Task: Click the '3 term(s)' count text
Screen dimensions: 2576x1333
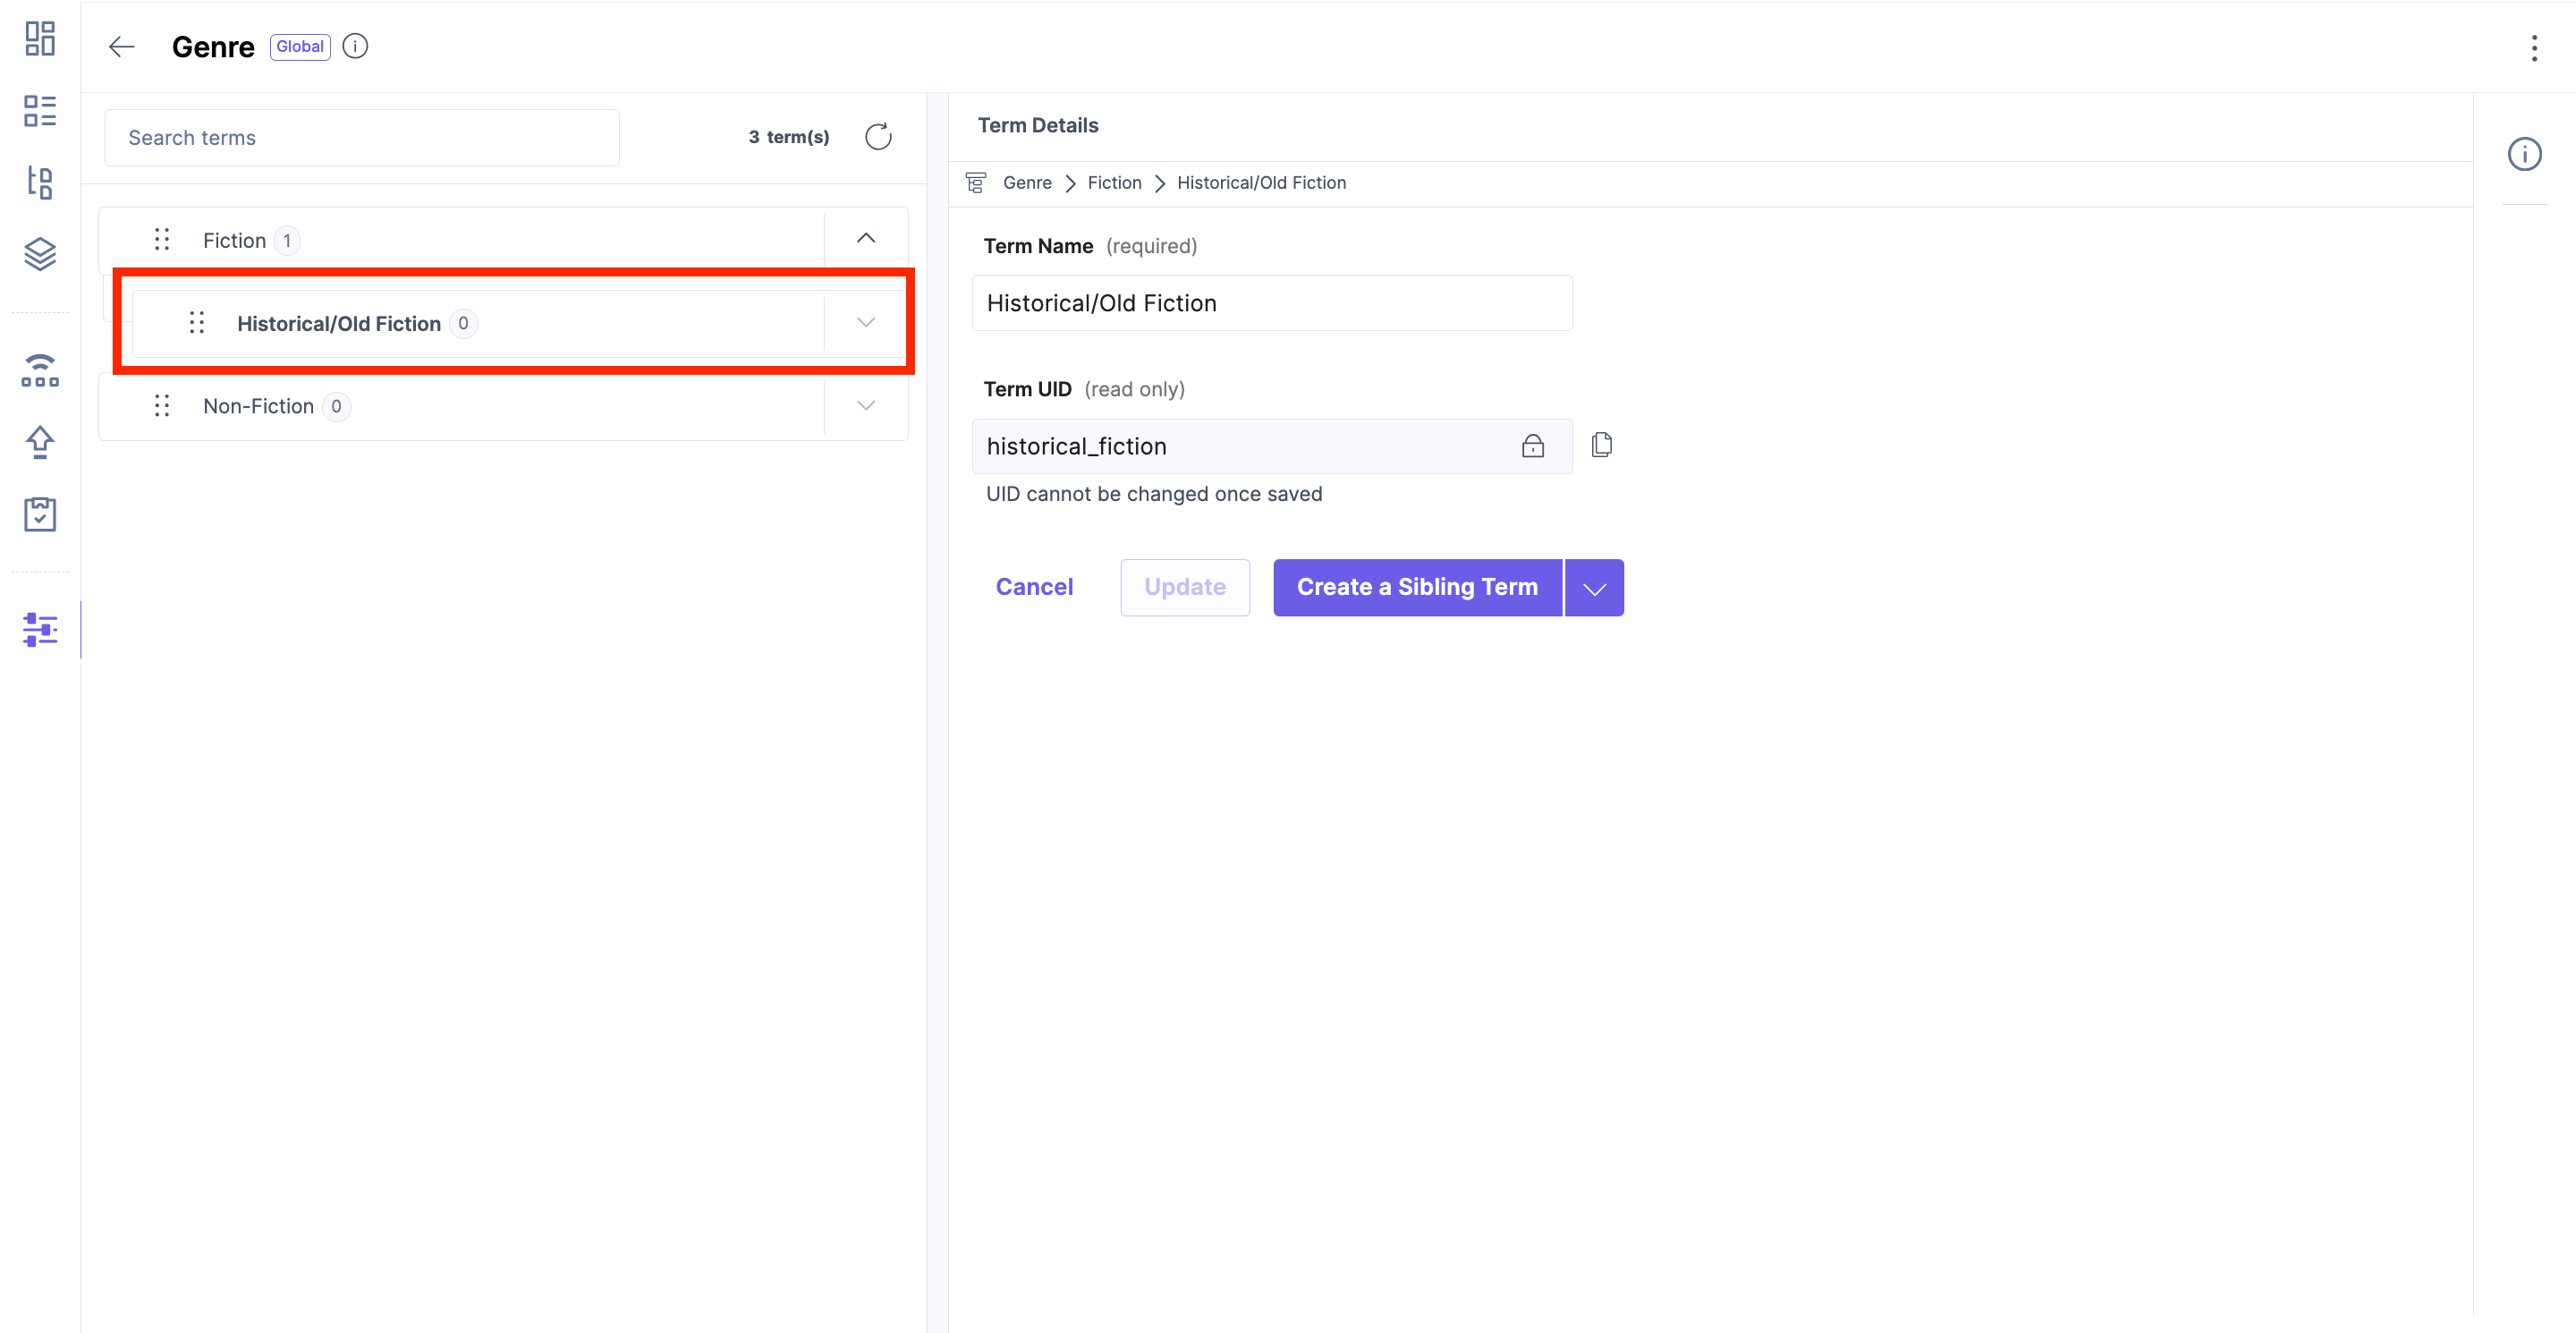Action: point(789,137)
